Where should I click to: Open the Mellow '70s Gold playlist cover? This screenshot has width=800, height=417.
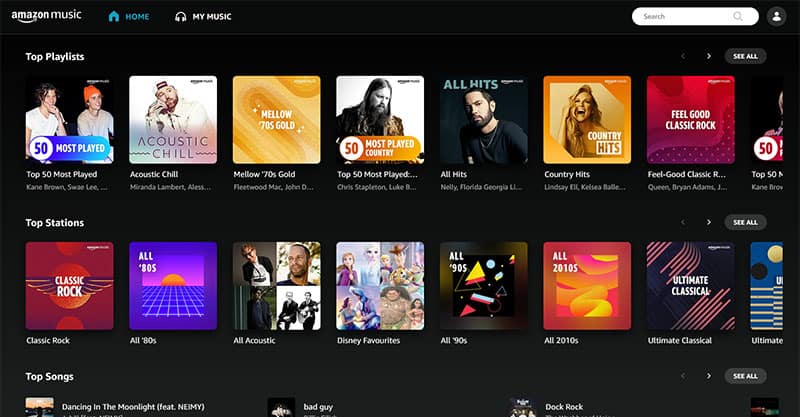click(277, 120)
